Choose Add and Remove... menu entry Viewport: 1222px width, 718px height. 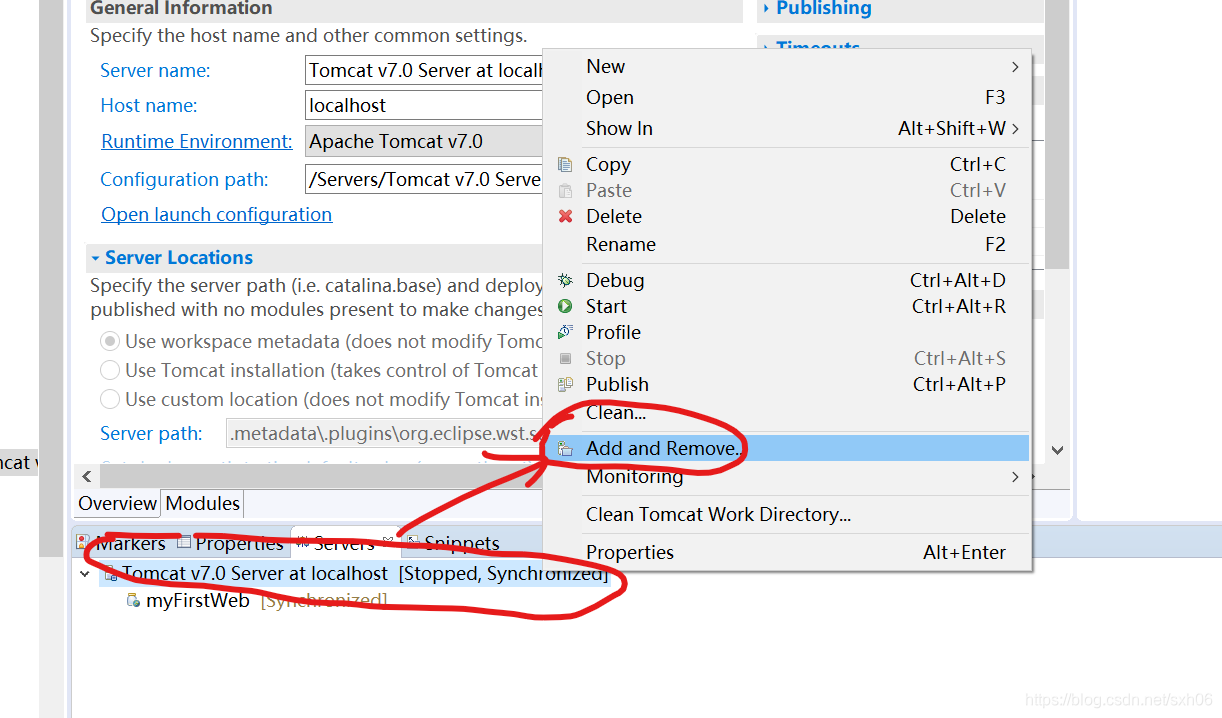coord(789,448)
